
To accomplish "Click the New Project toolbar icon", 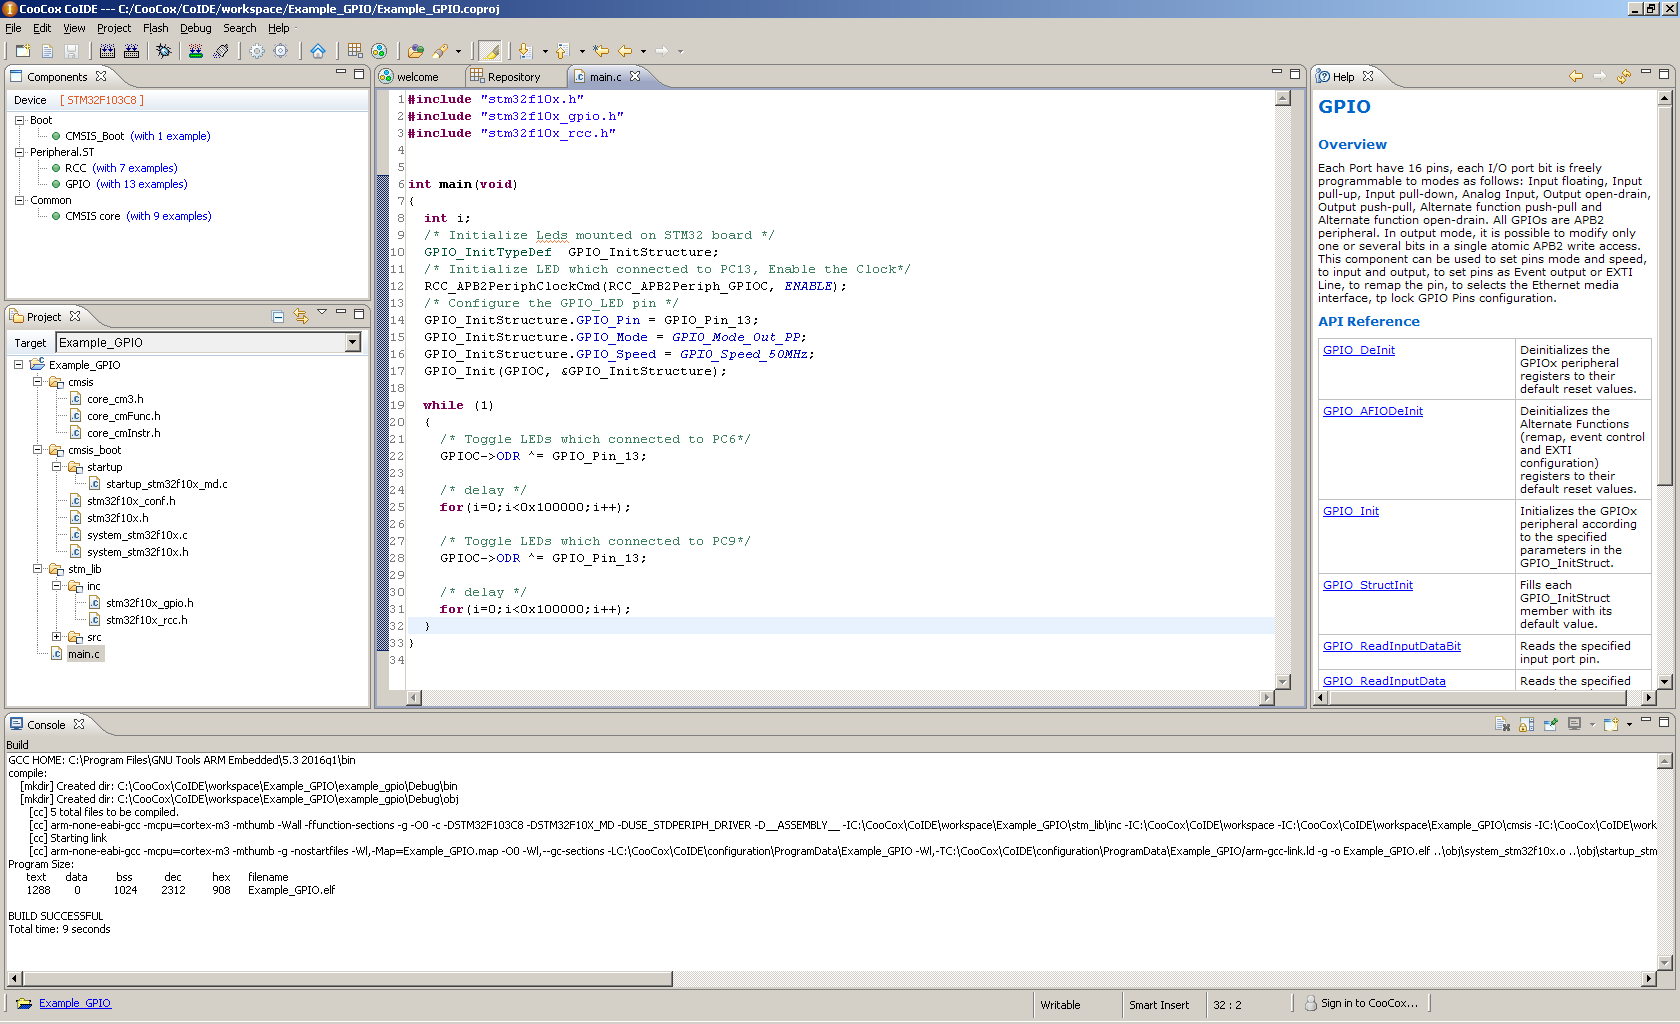I will (22, 51).
